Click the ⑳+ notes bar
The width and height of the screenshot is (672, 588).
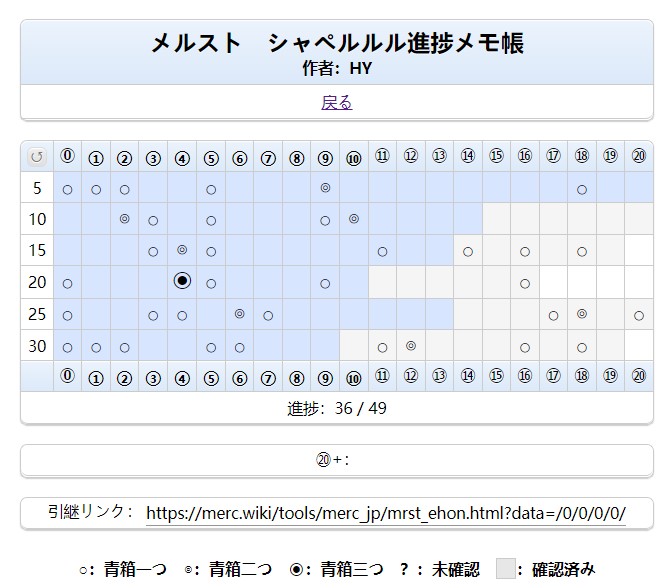click(337, 460)
